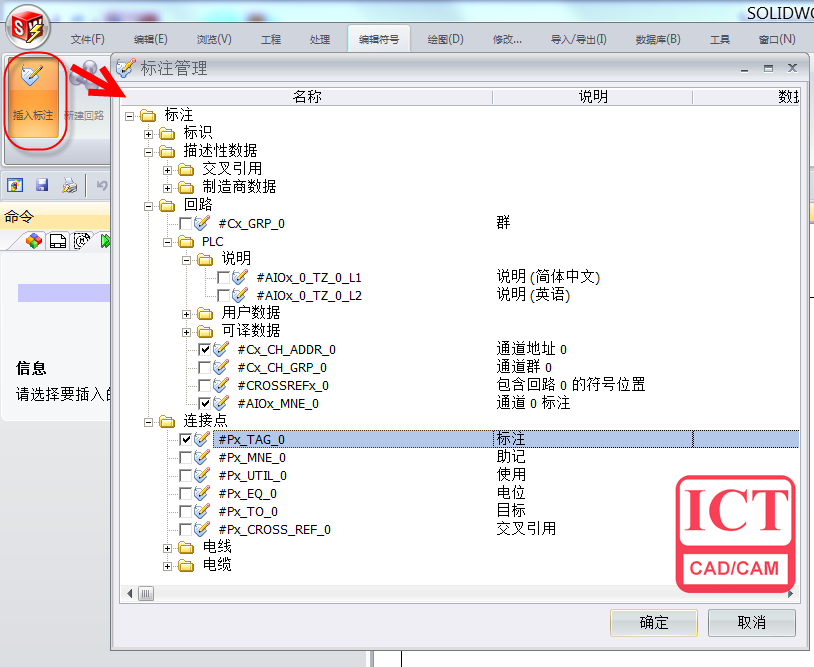Open the 文件(F) menu
Viewport: 814px width, 667px height.
tap(87, 40)
